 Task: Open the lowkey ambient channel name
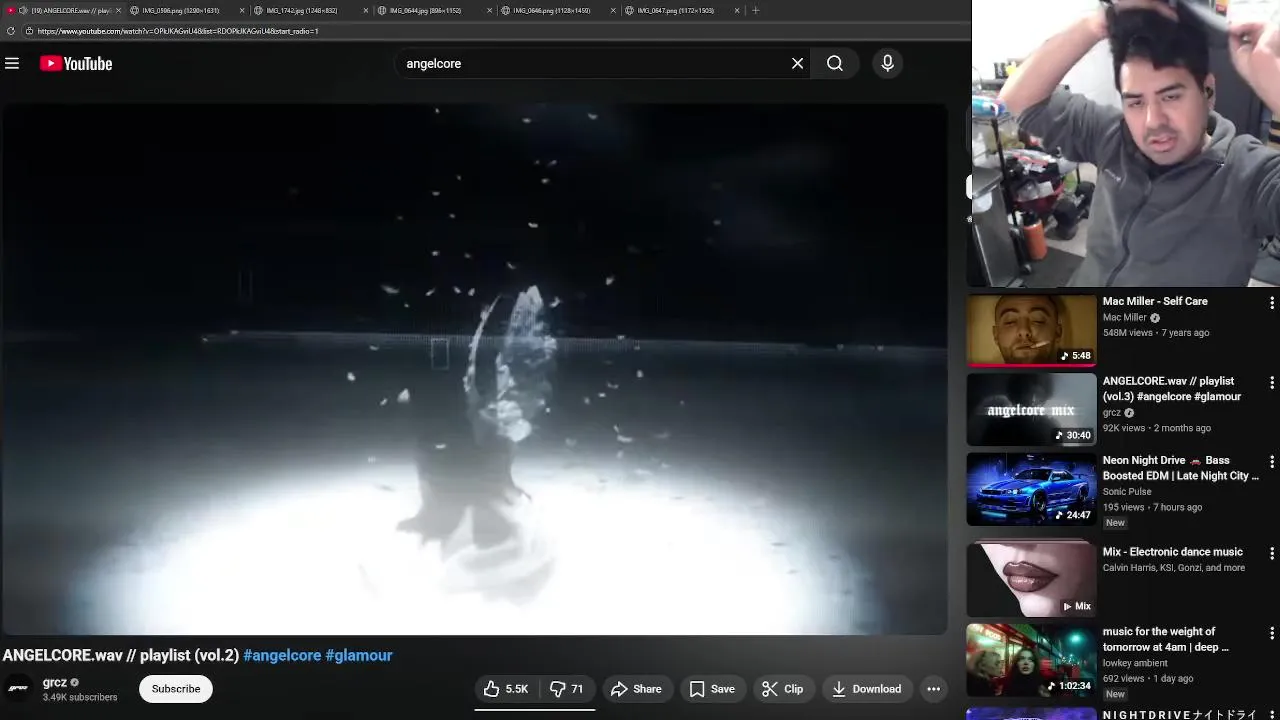(1137, 663)
